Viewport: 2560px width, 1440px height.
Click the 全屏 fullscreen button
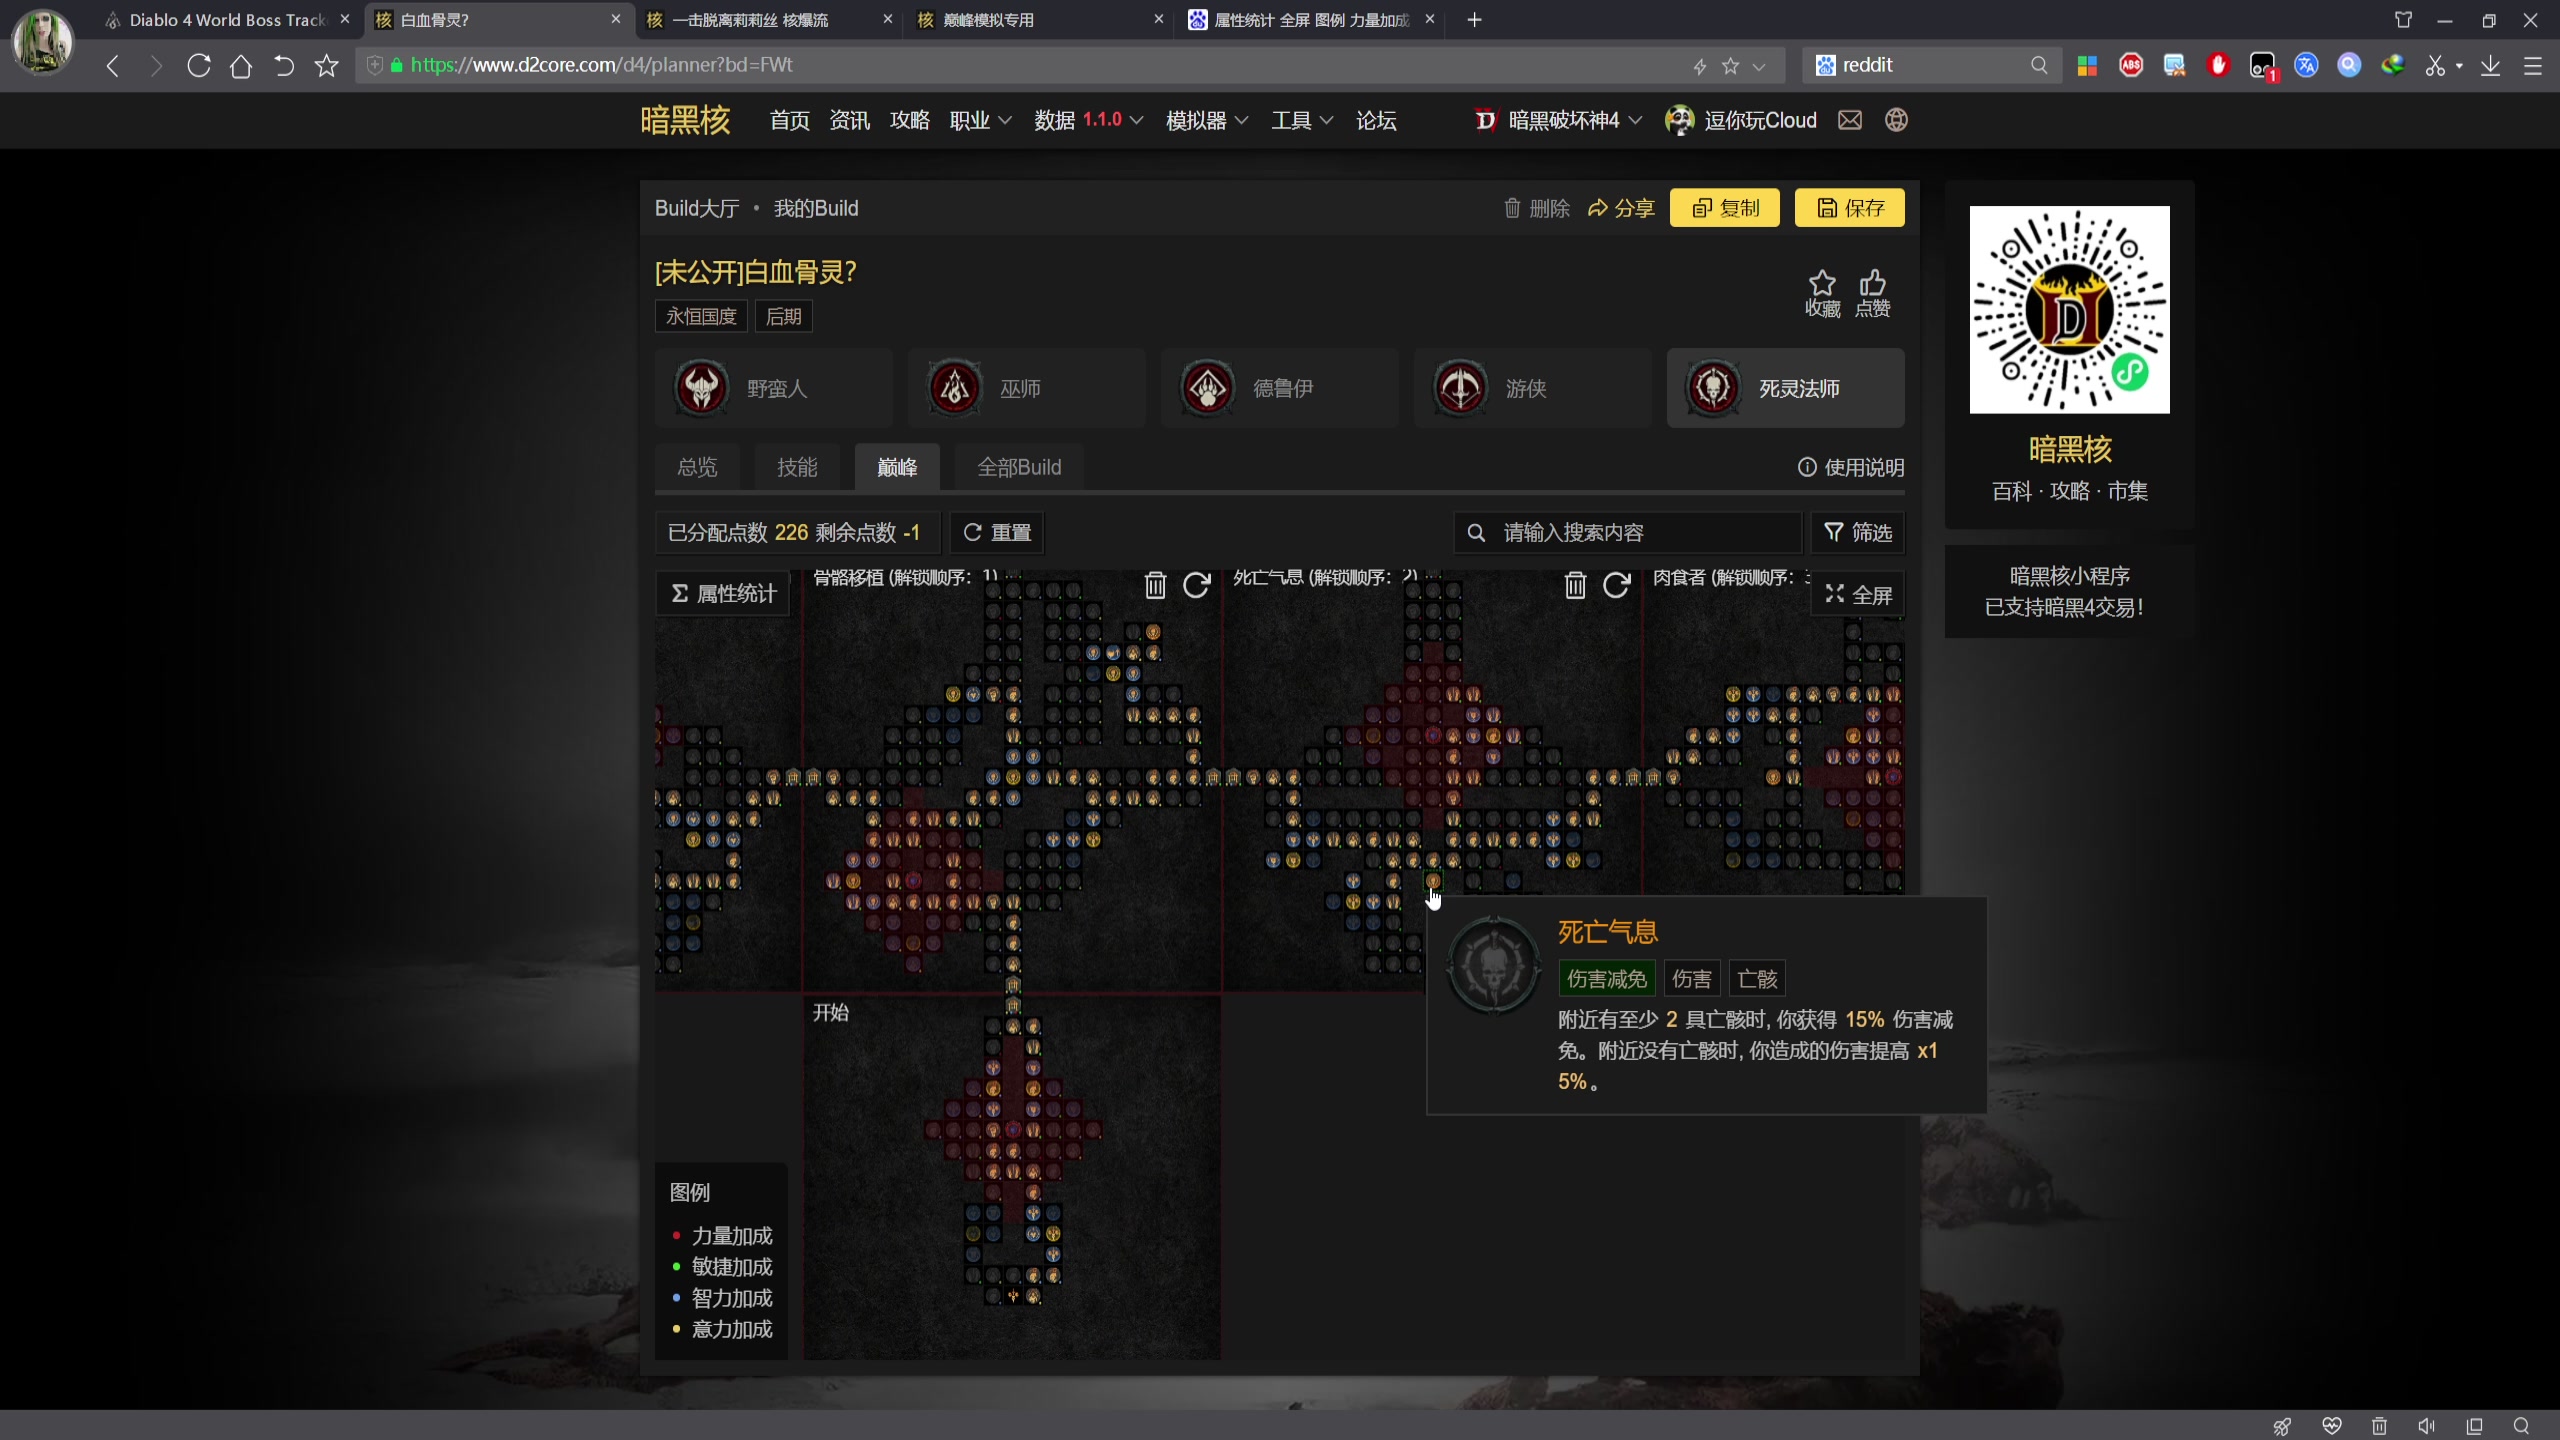[x=1858, y=595]
